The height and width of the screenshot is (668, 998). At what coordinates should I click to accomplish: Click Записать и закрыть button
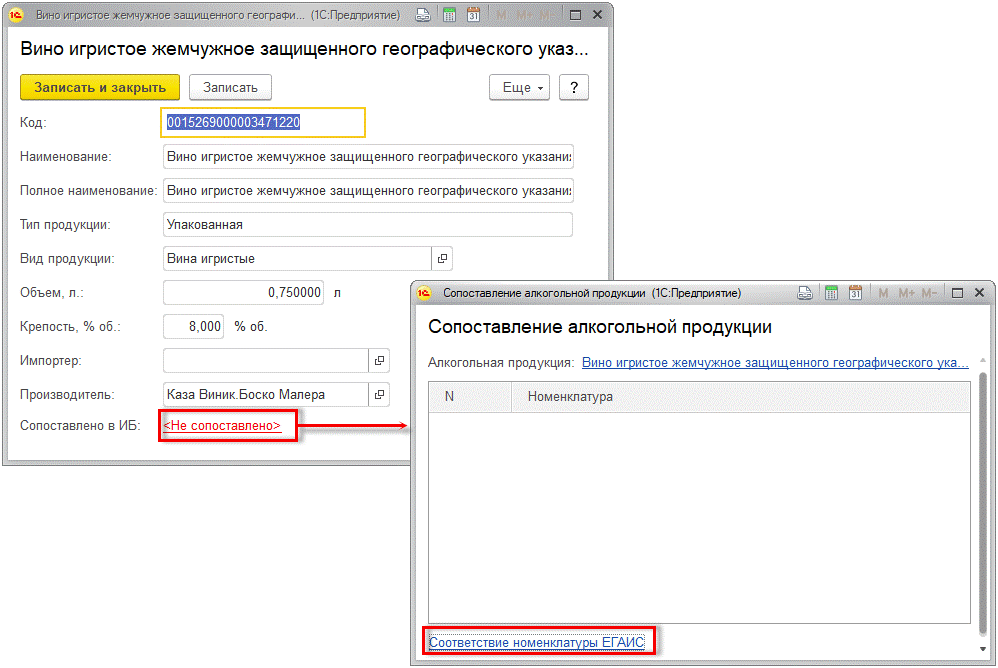(100, 88)
